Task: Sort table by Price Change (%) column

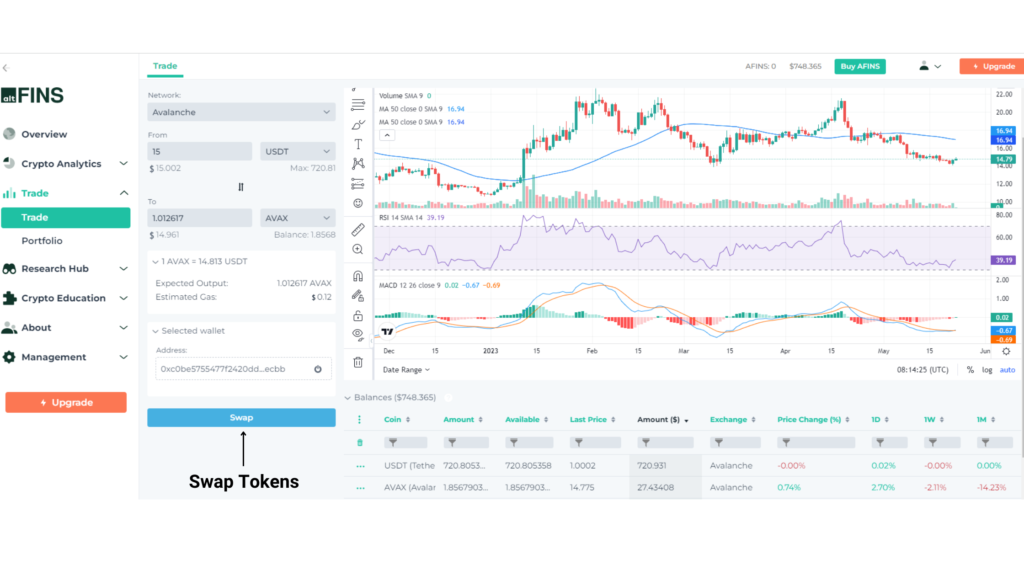Action: pos(814,420)
